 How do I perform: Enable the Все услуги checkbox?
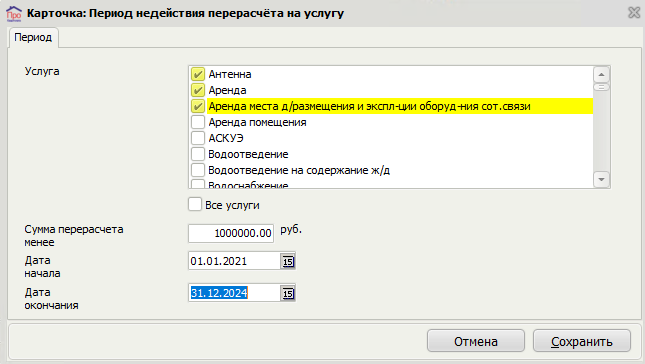(195, 204)
